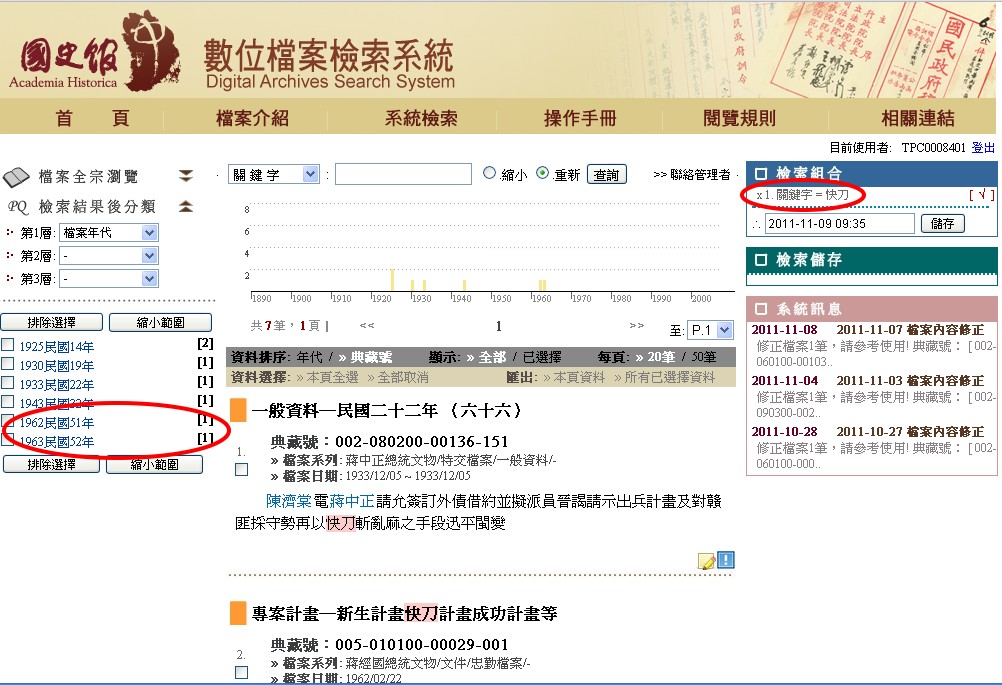Open the 閱覽規則 menu item
1002x685 pixels.
pyautogui.click(x=739, y=118)
